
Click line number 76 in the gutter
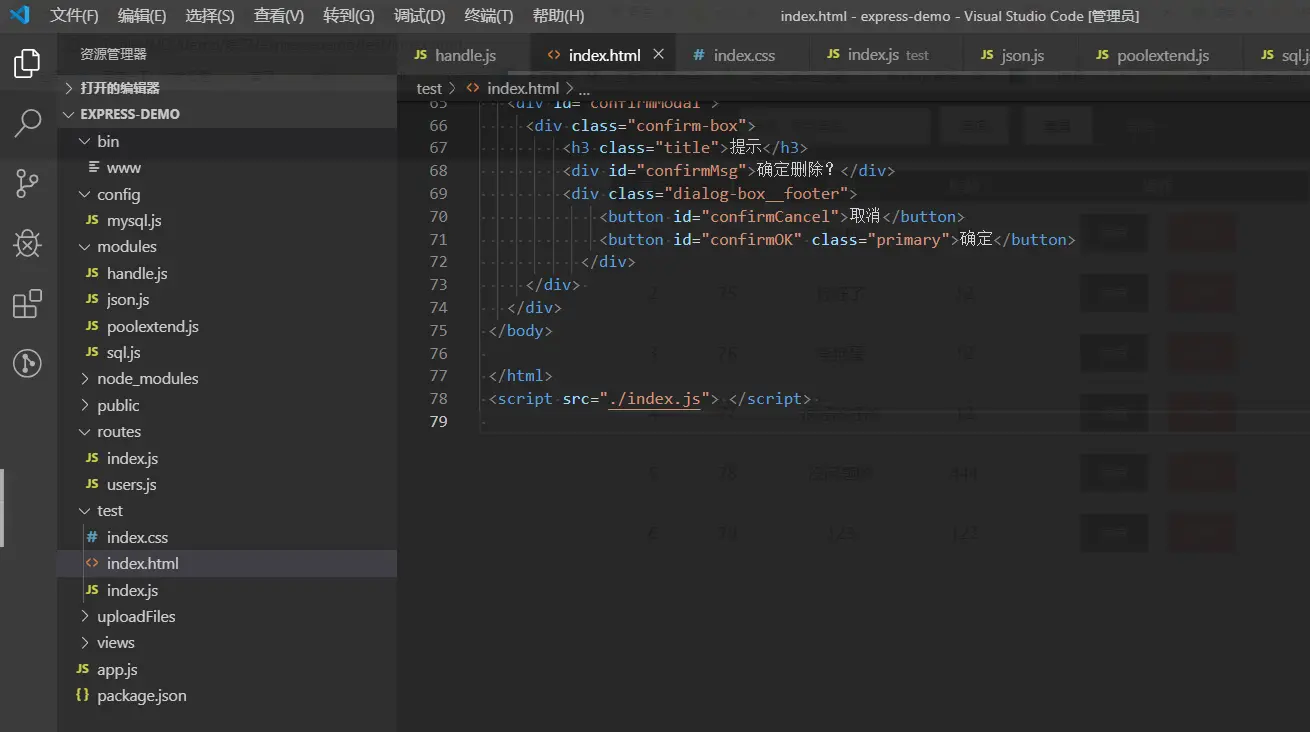point(438,353)
